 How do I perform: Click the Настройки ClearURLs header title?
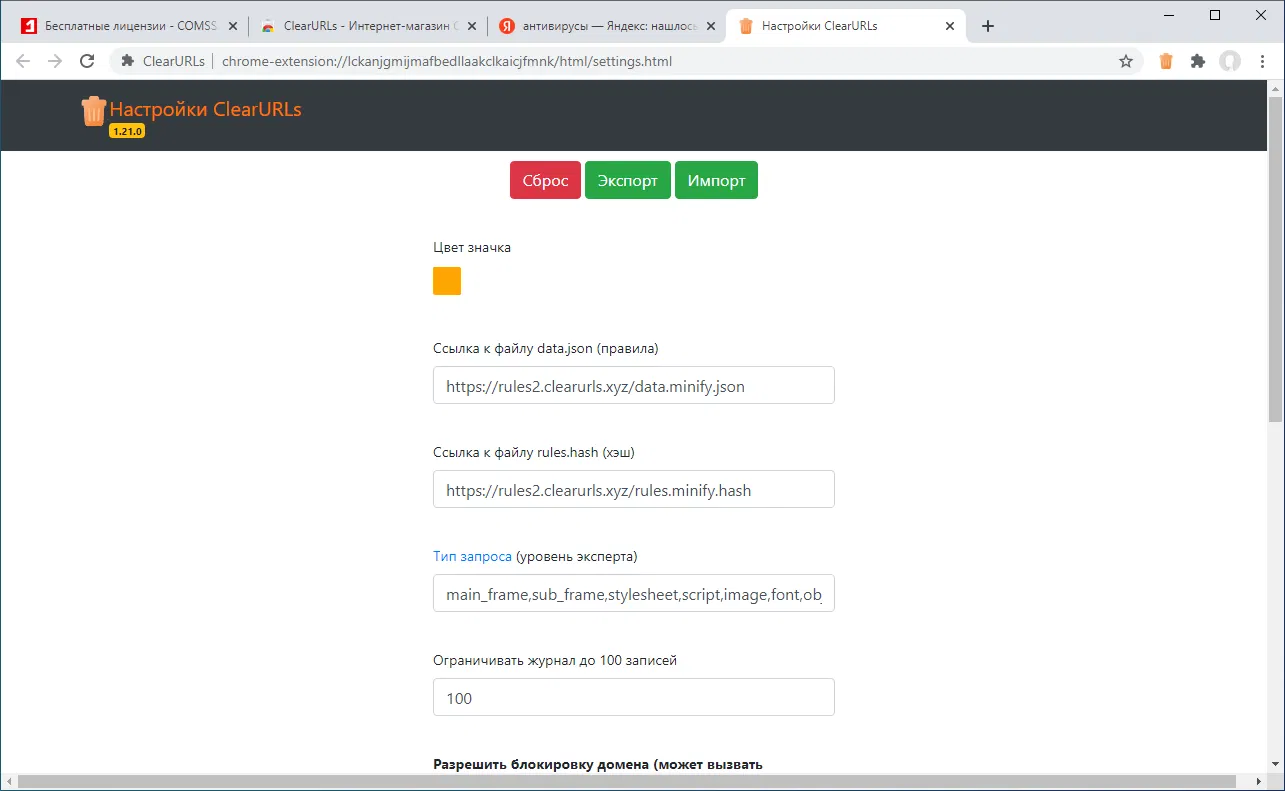pyautogui.click(x=205, y=109)
